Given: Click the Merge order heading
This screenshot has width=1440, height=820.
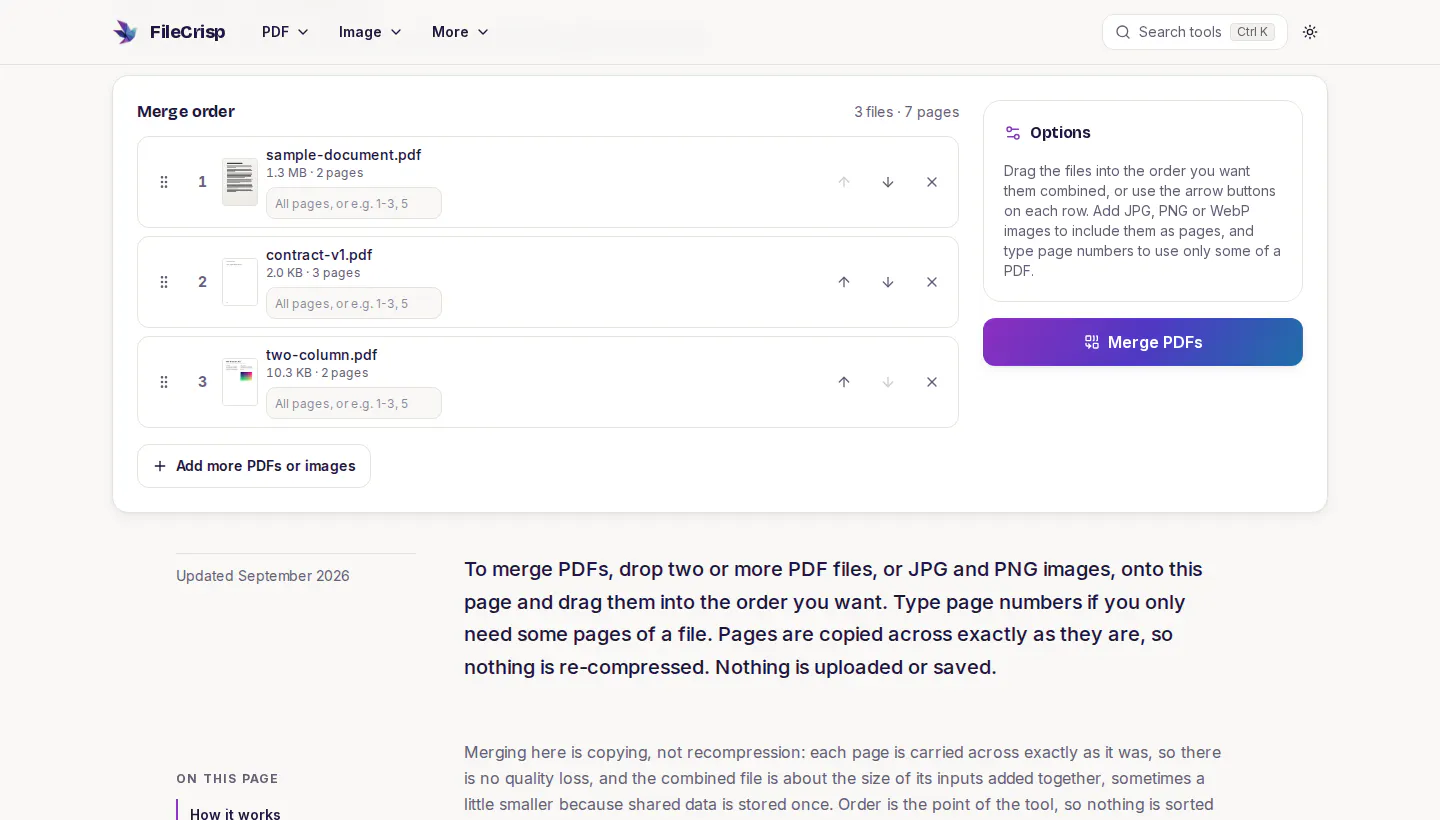Looking at the screenshot, I should pyautogui.click(x=186, y=112).
